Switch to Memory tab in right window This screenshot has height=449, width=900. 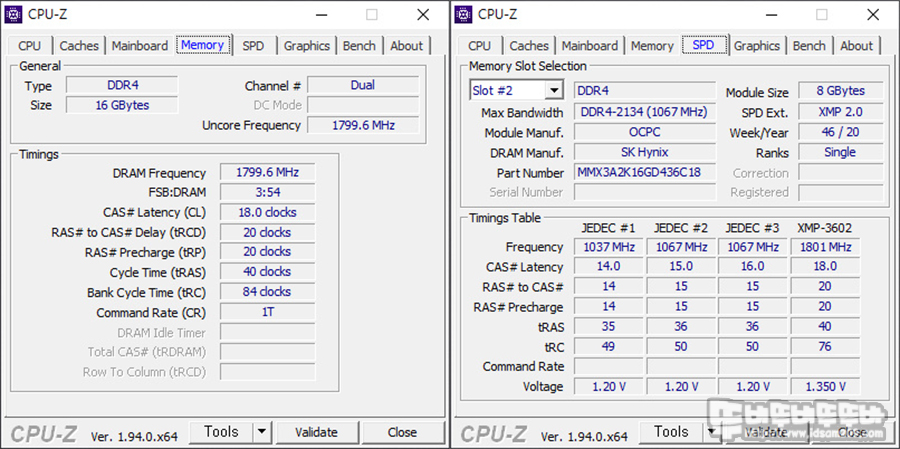coord(652,46)
